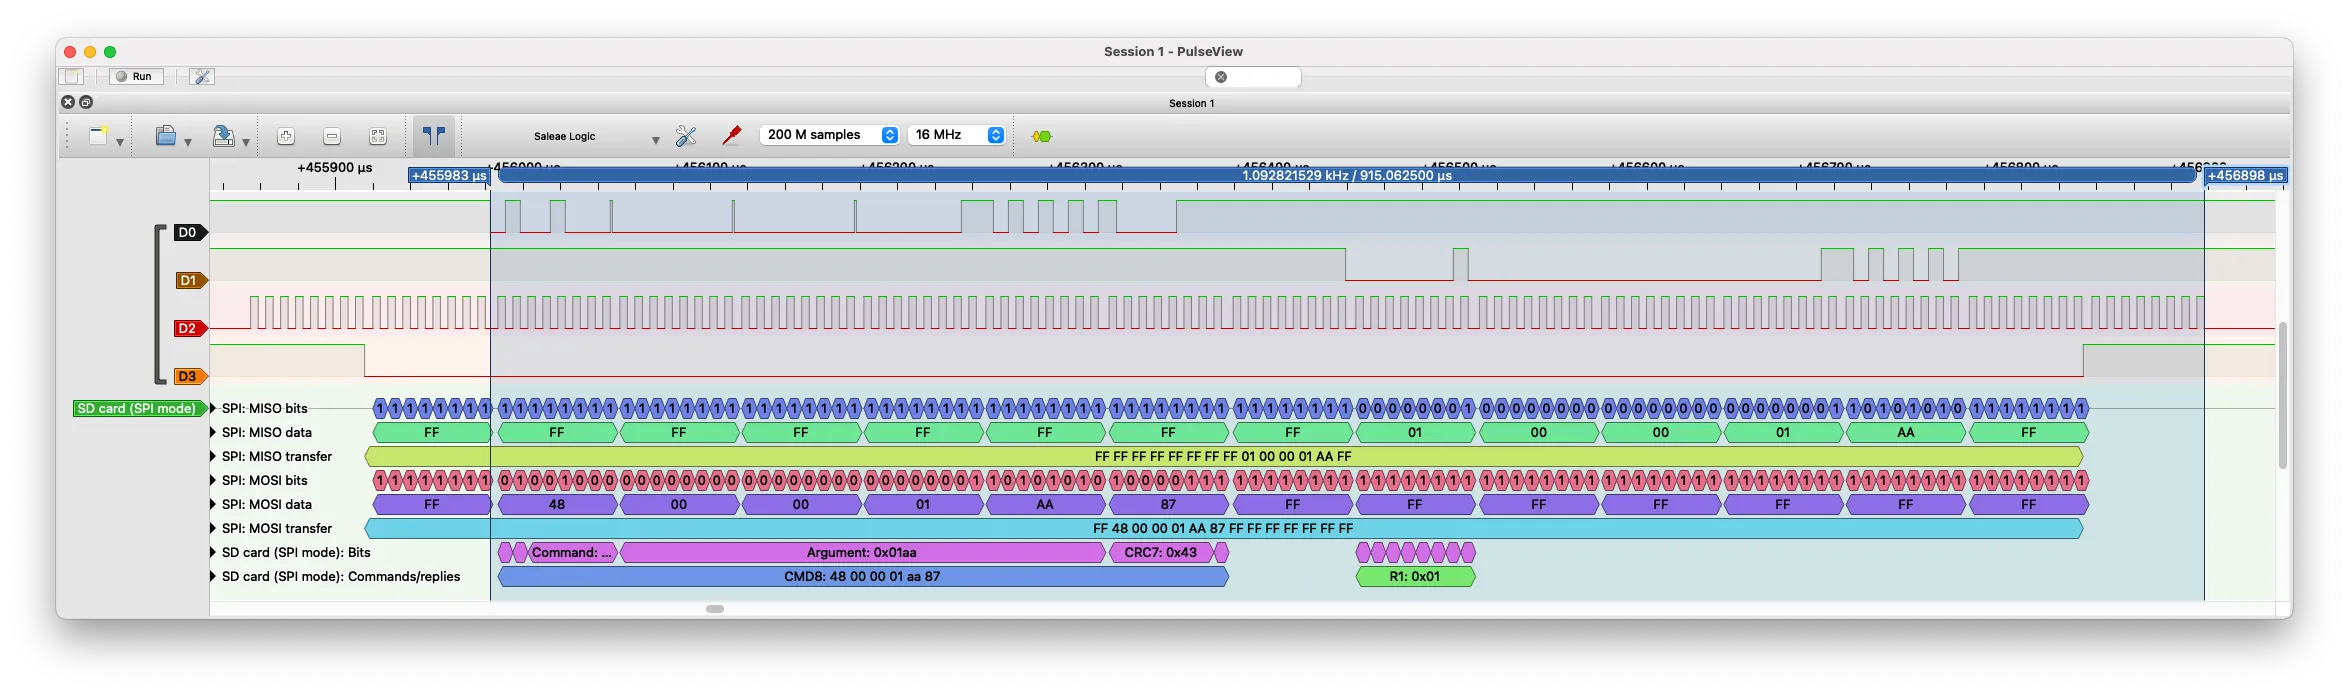Toggle the cursors display button
This screenshot has height=693, width=2349.
pyautogui.click(x=434, y=135)
